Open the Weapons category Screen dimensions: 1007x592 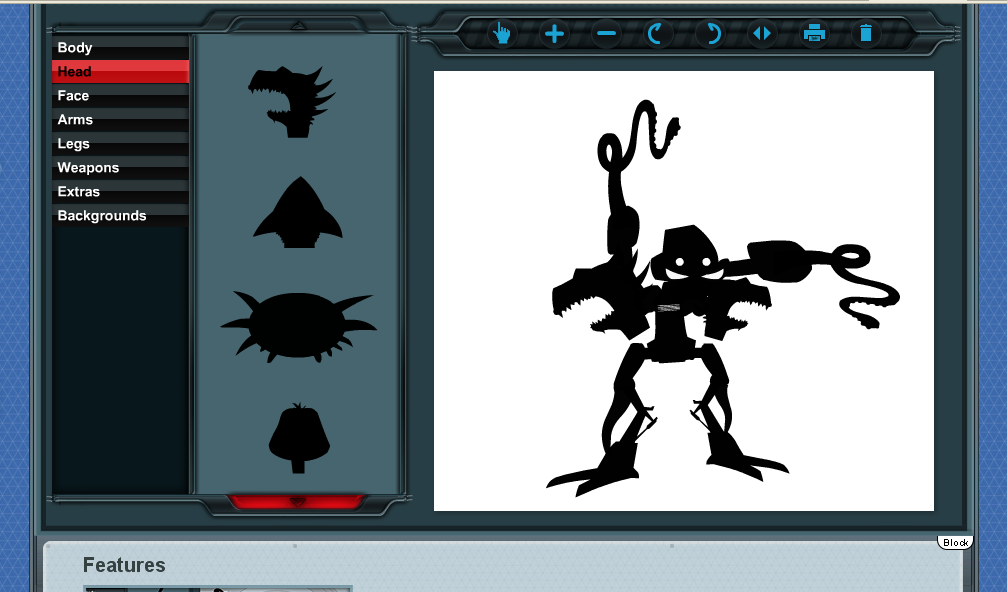coord(120,168)
